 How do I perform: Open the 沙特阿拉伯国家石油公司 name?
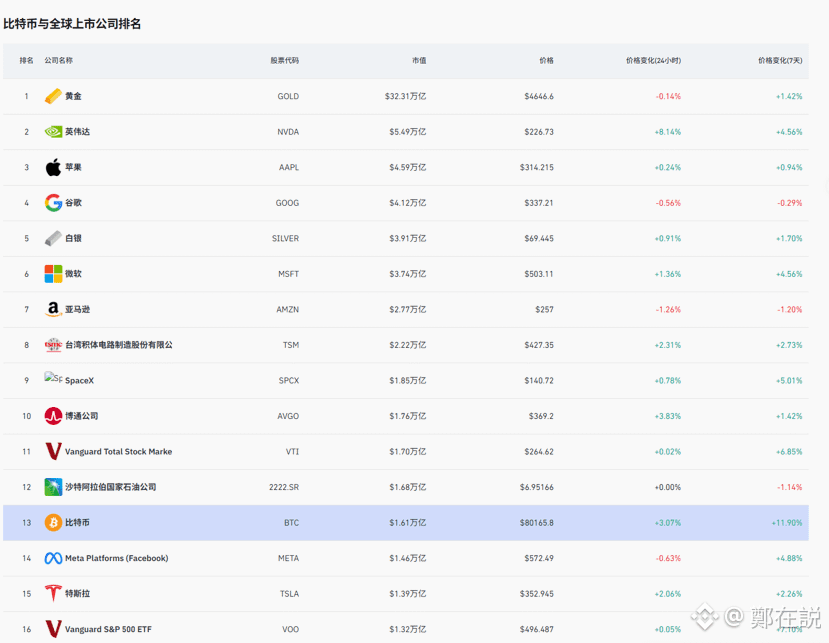coord(110,487)
